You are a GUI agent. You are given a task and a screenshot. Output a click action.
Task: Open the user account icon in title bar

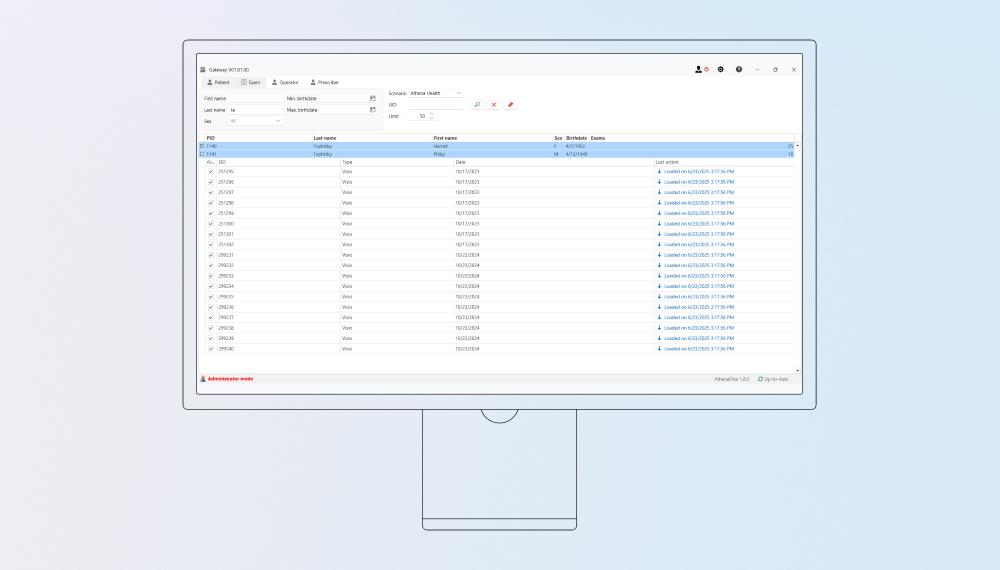click(x=701, y=70)
